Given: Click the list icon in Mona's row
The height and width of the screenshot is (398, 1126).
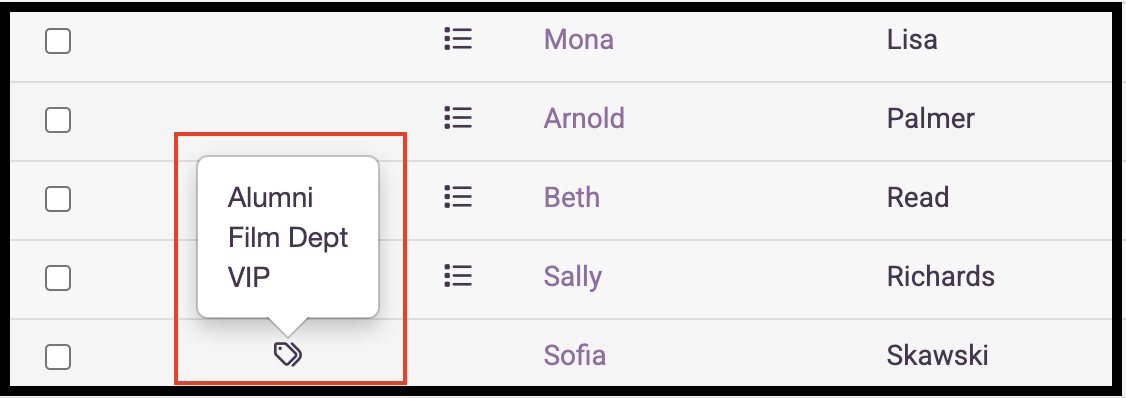Looking at the screenshot, I should point(457,39).
